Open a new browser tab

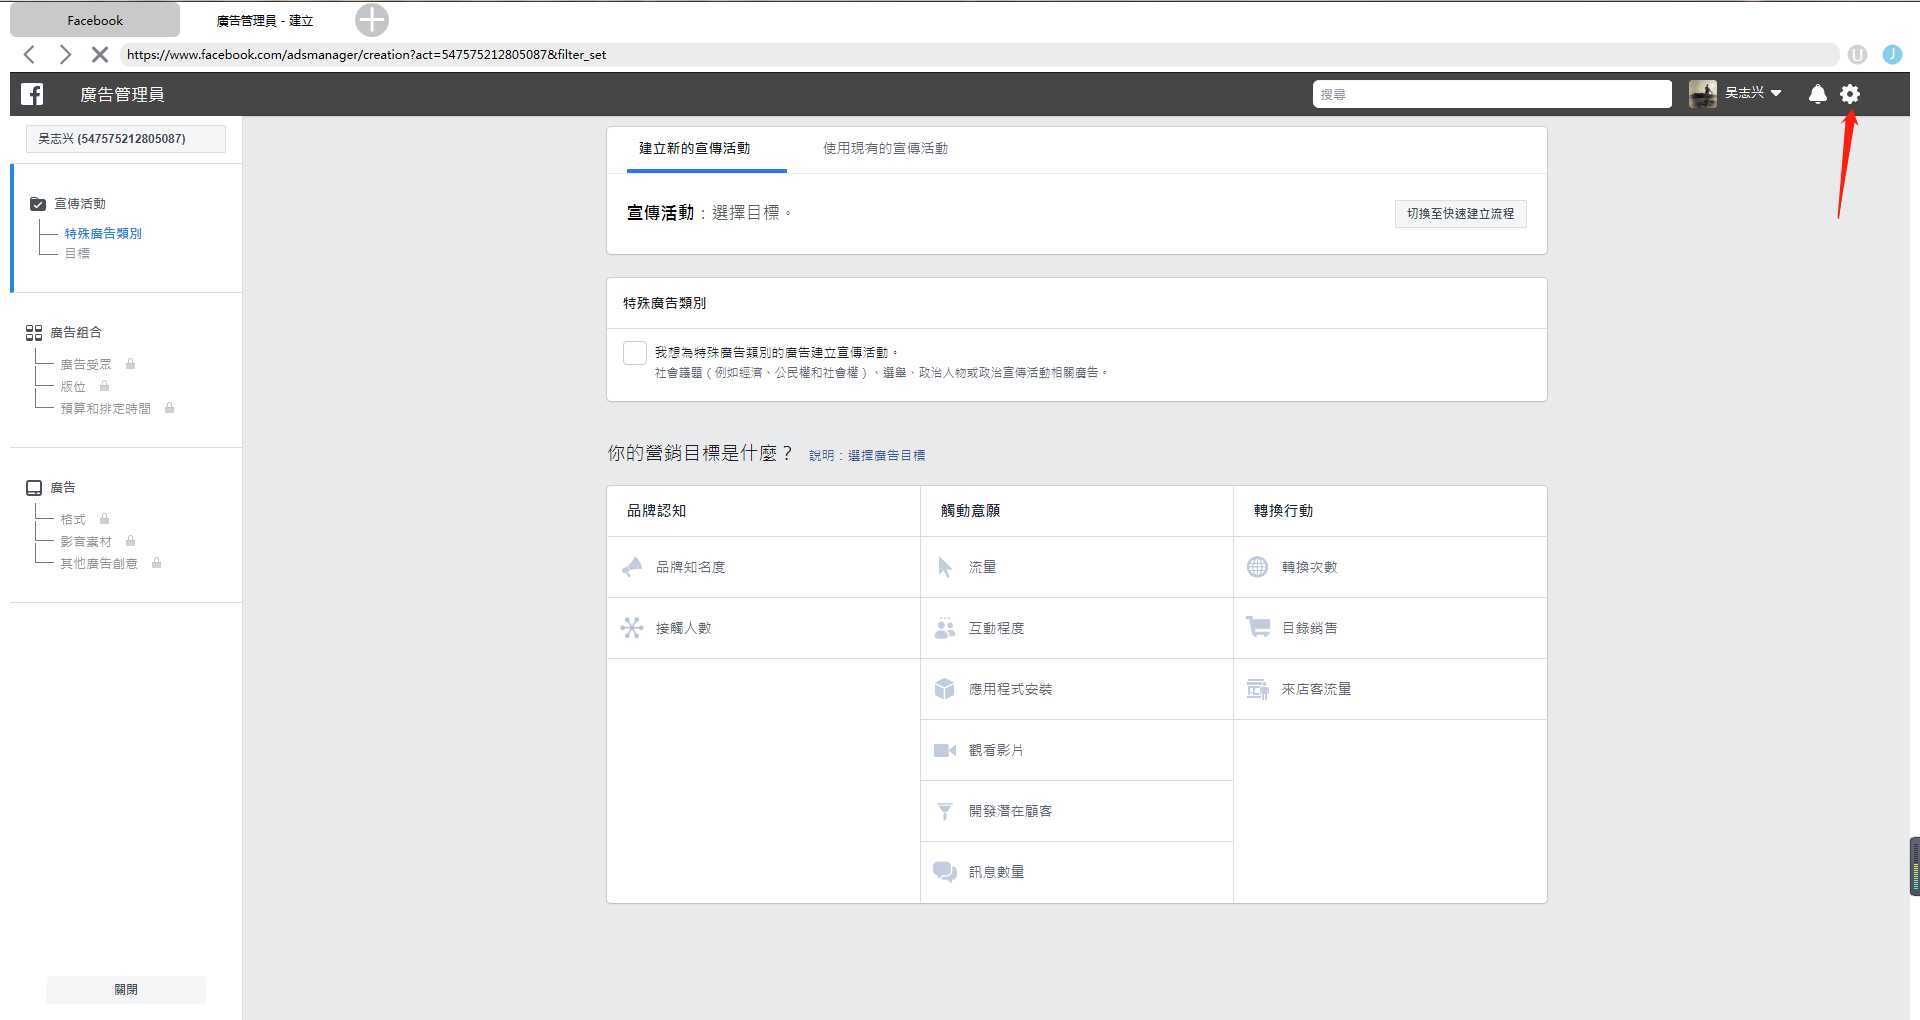(x=372, y=20)
